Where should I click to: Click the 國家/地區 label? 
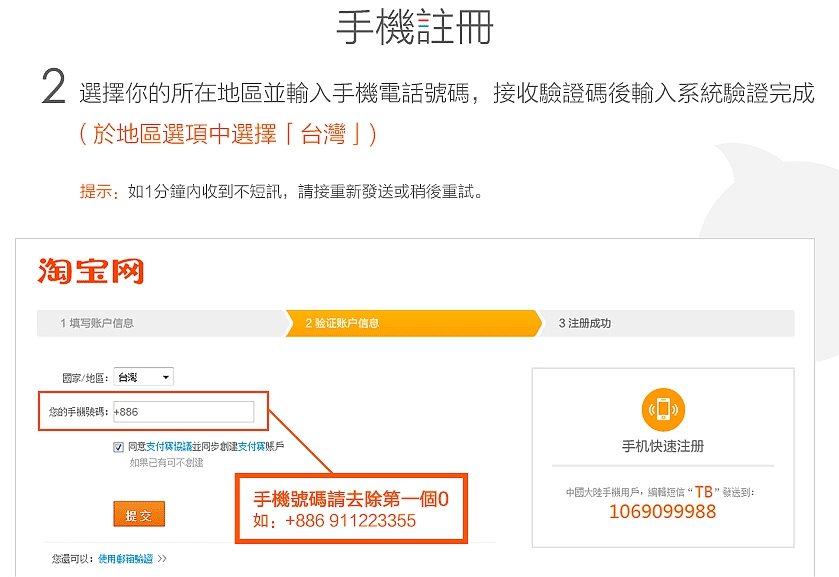tap(85, 378)
